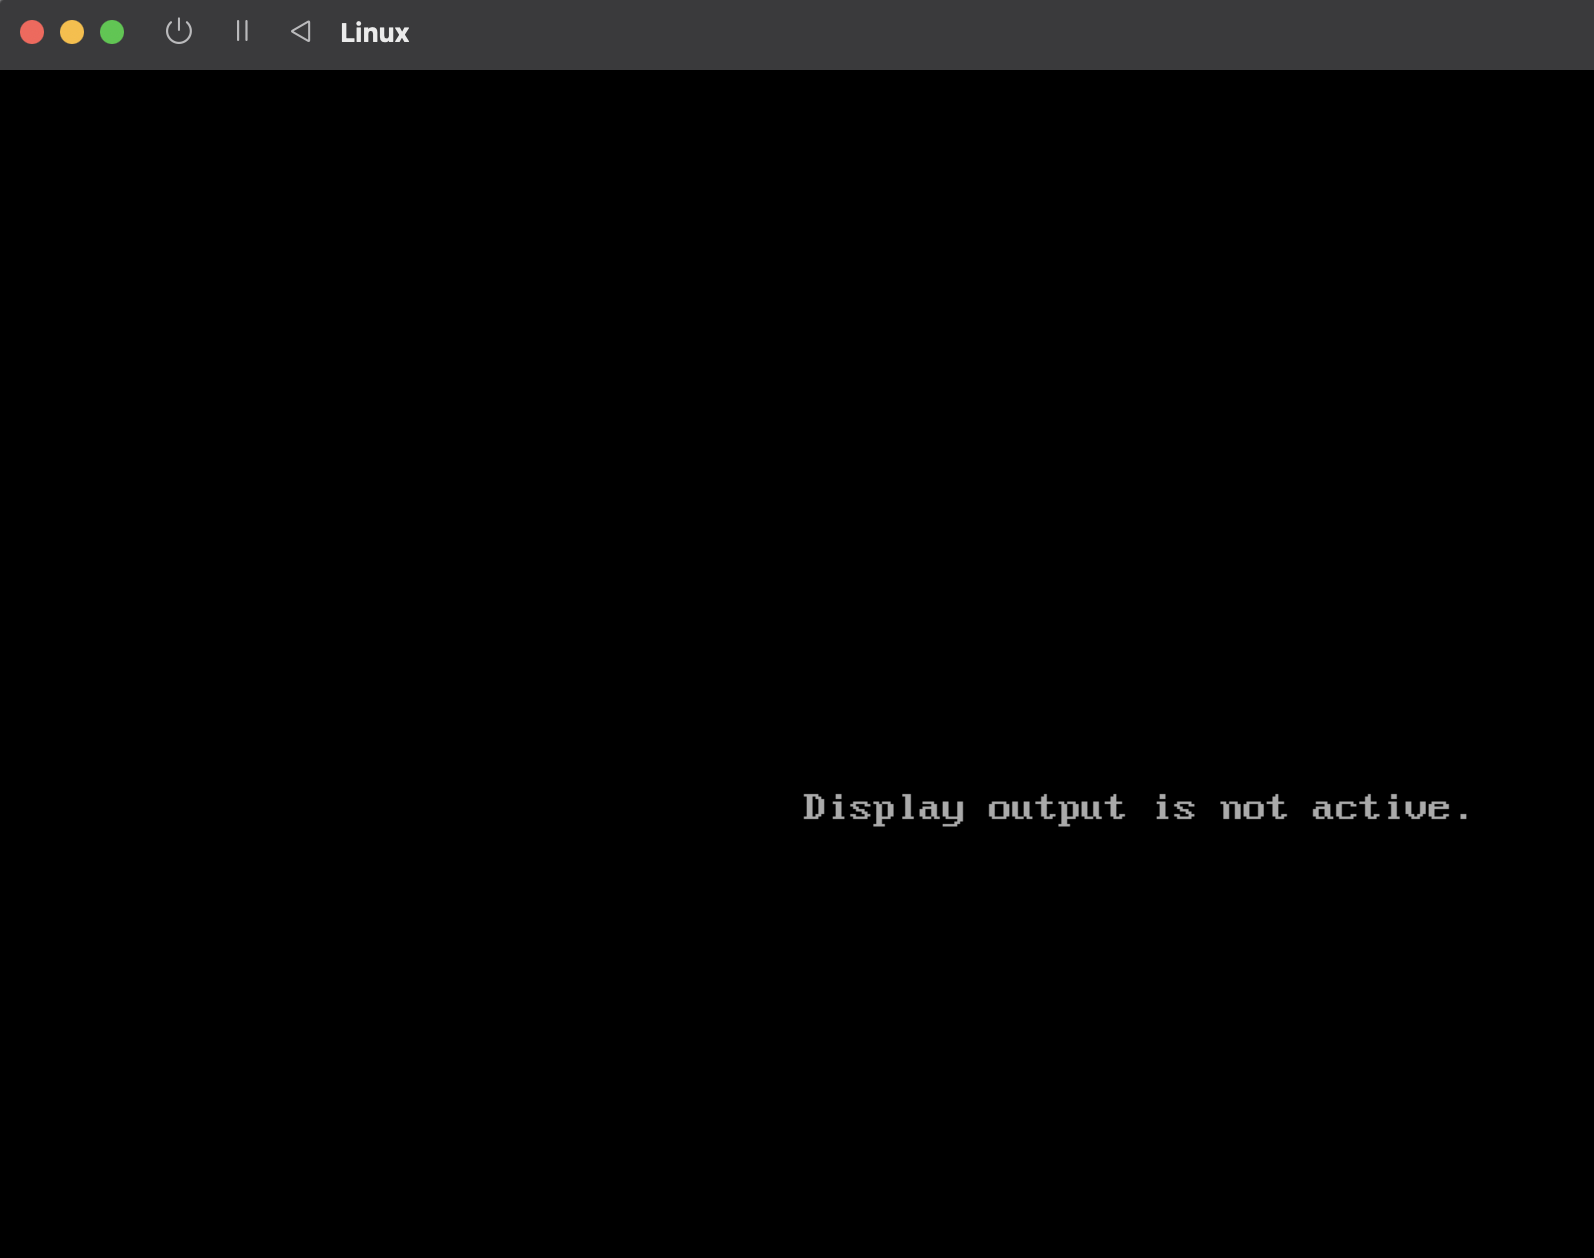
Task: Click the word "is" in the message
Action: pos(1175,808)
